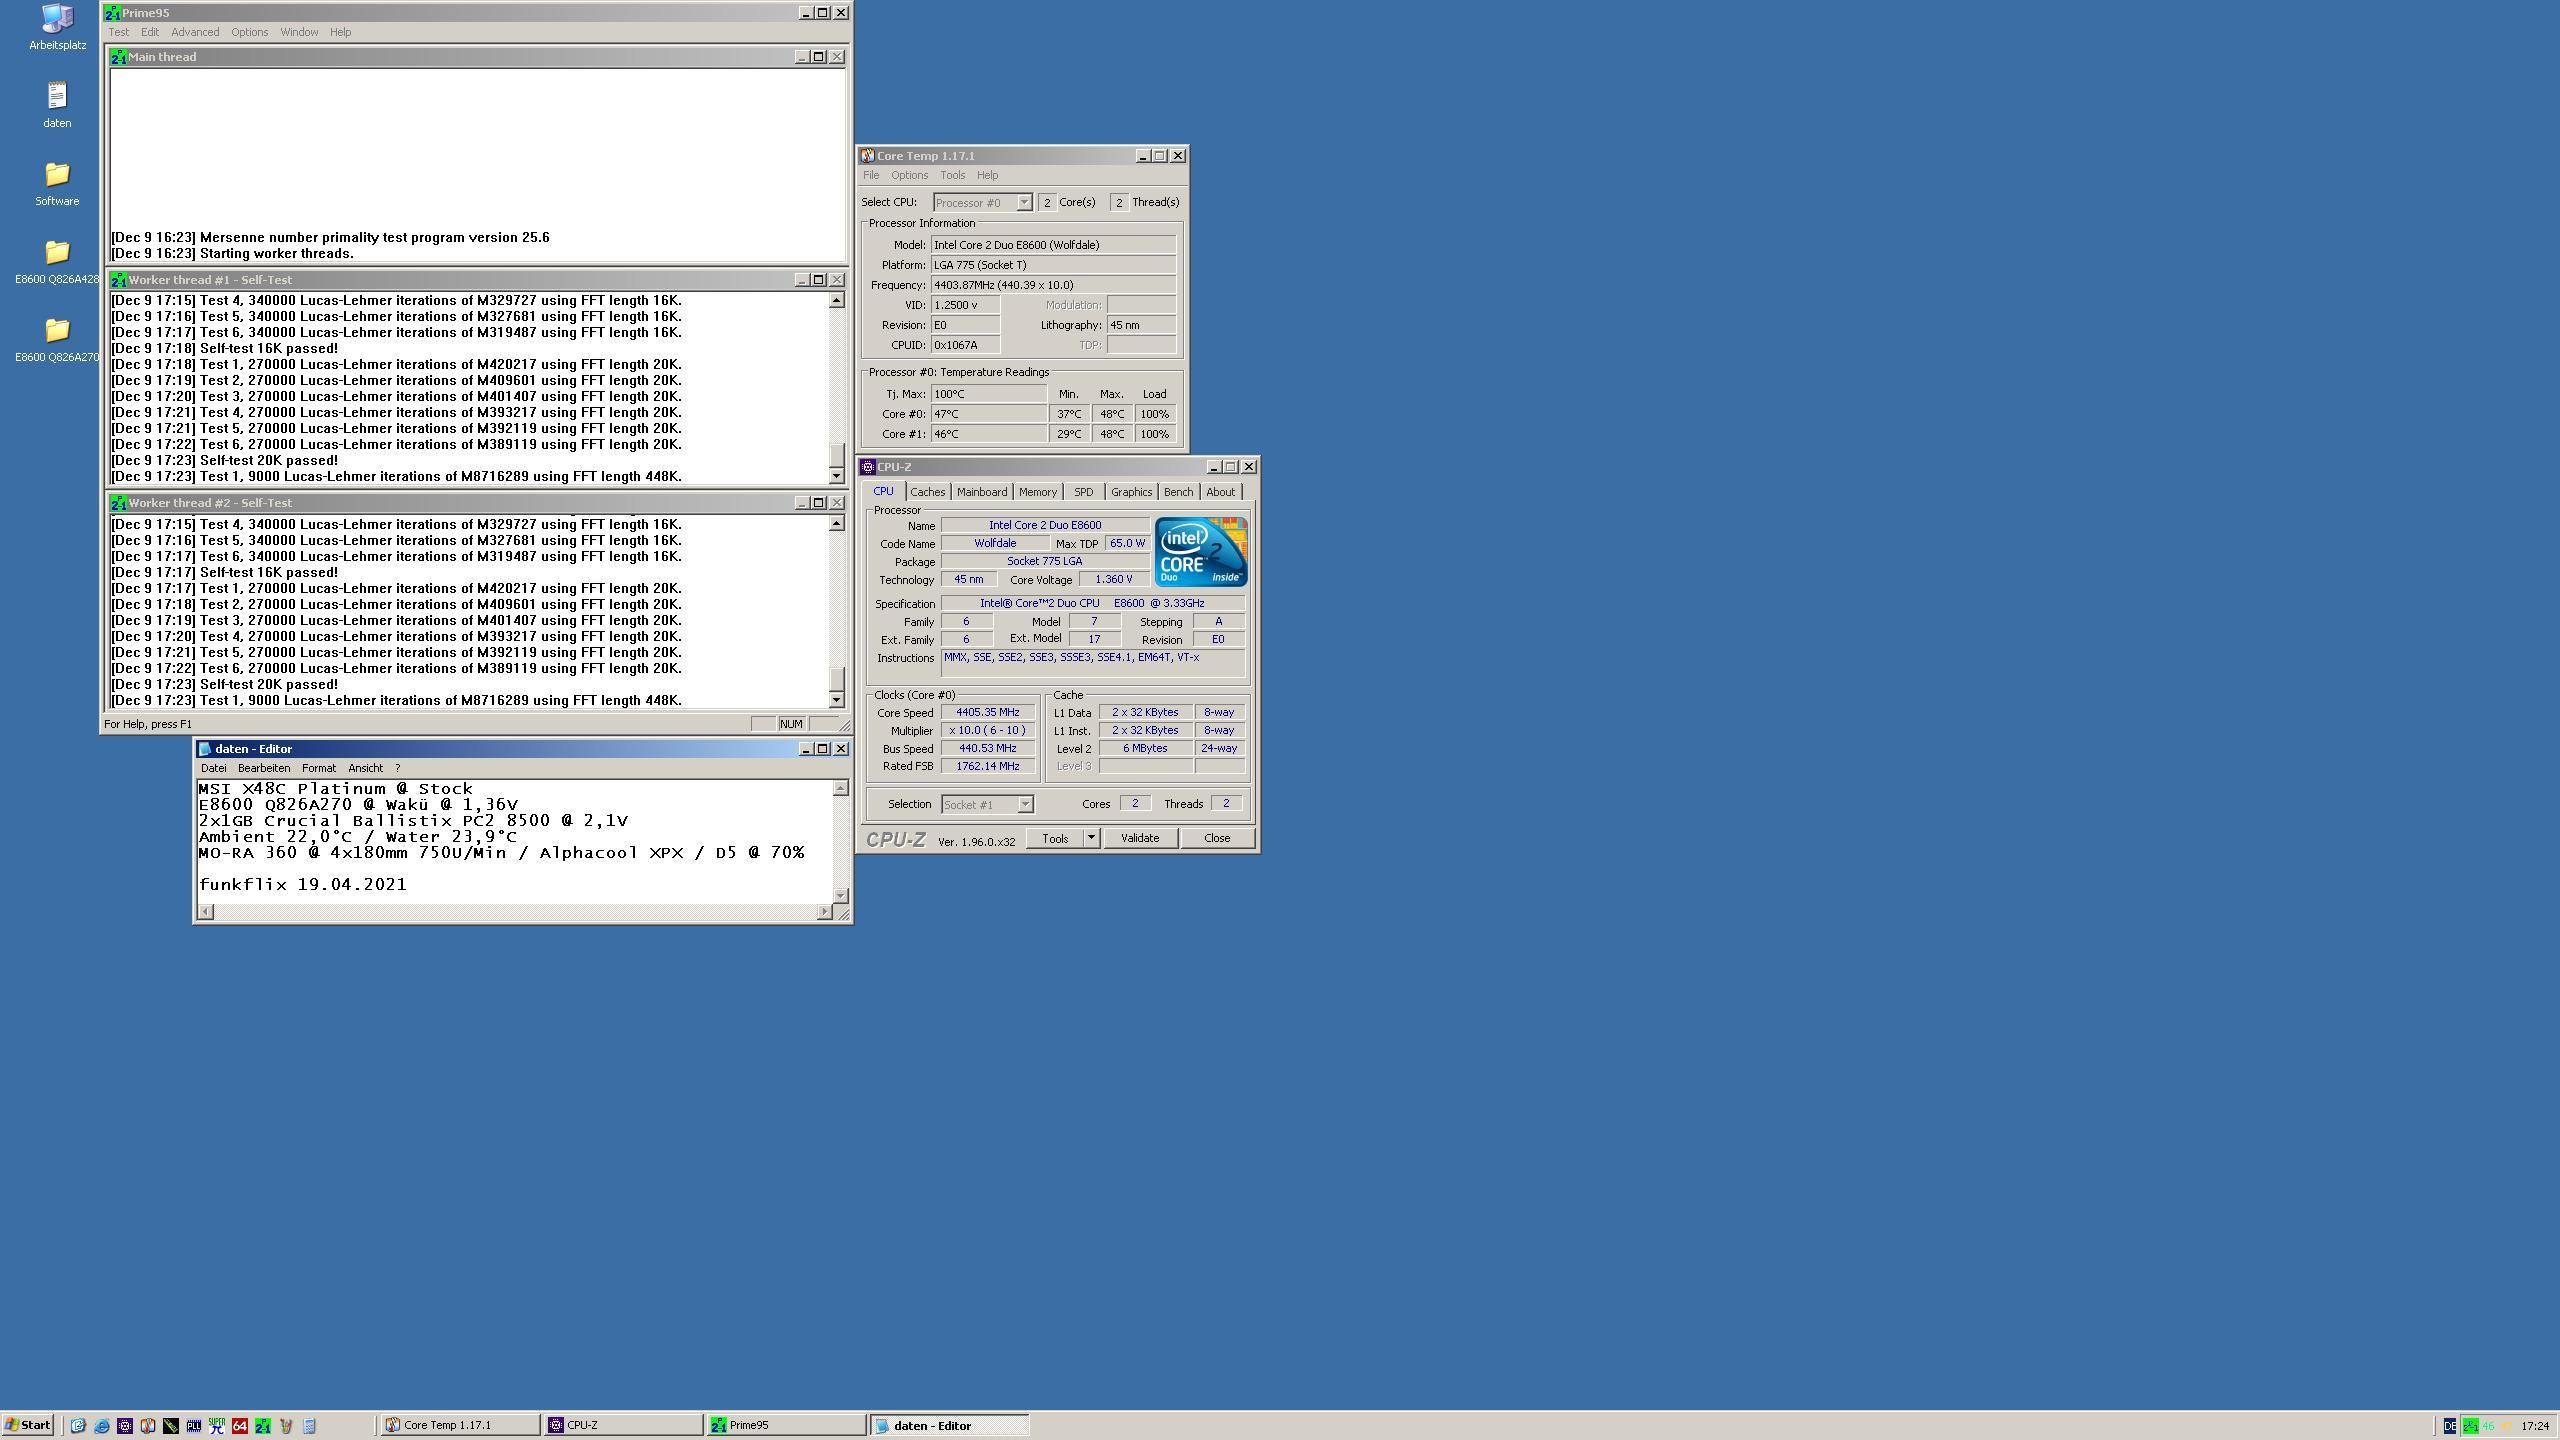Viewport: 2560px width, 1440px height.
Task: Launch Super Pi from quick launch
Action: pyautogui.click(x=217, y=1426)
